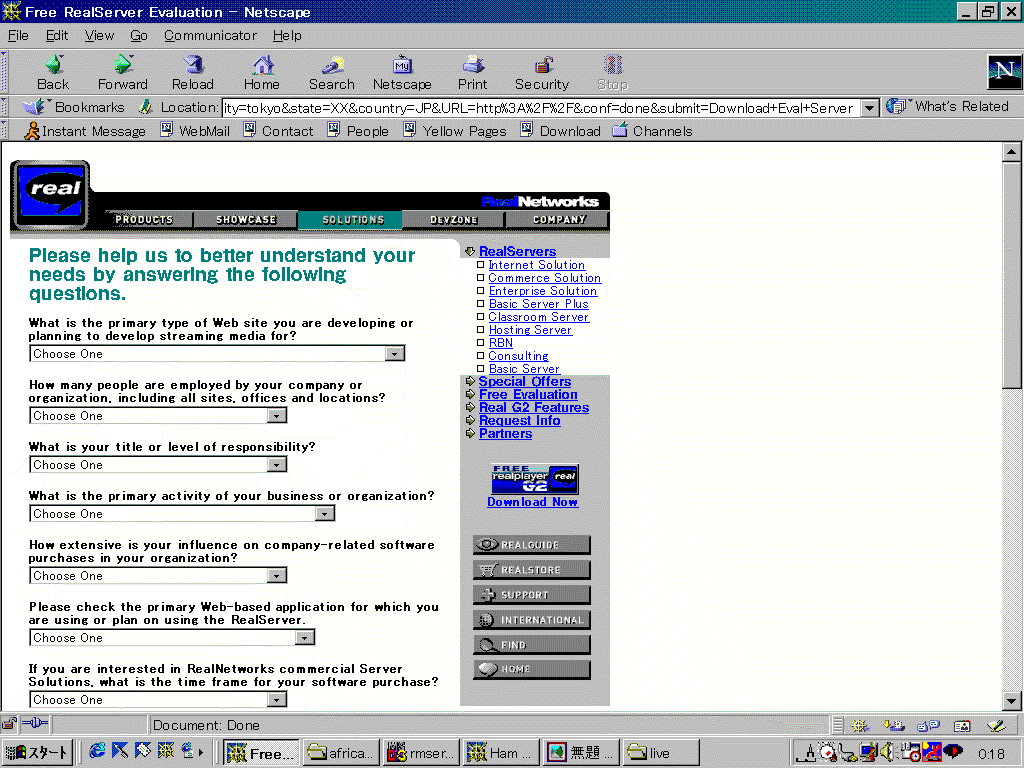Screen dimensions: 1024x768
Task: Open the Edit menu
Action: 57,36
